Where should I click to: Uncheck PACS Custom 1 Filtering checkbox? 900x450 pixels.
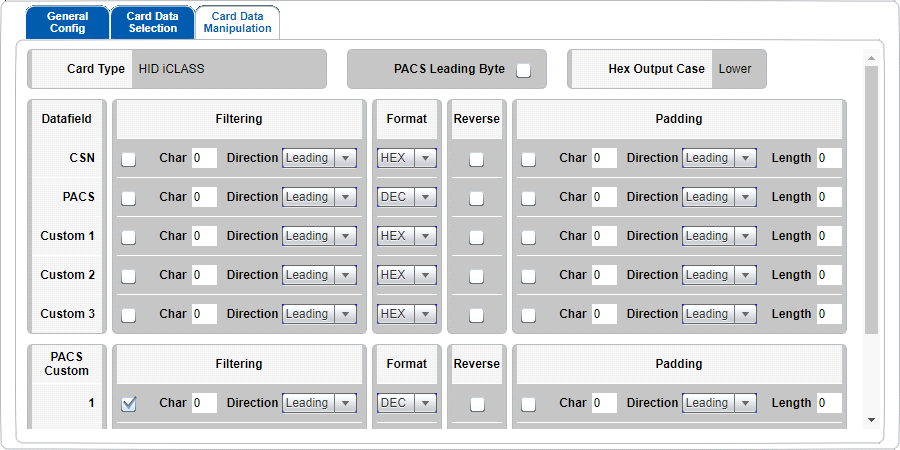coord(129,404)
